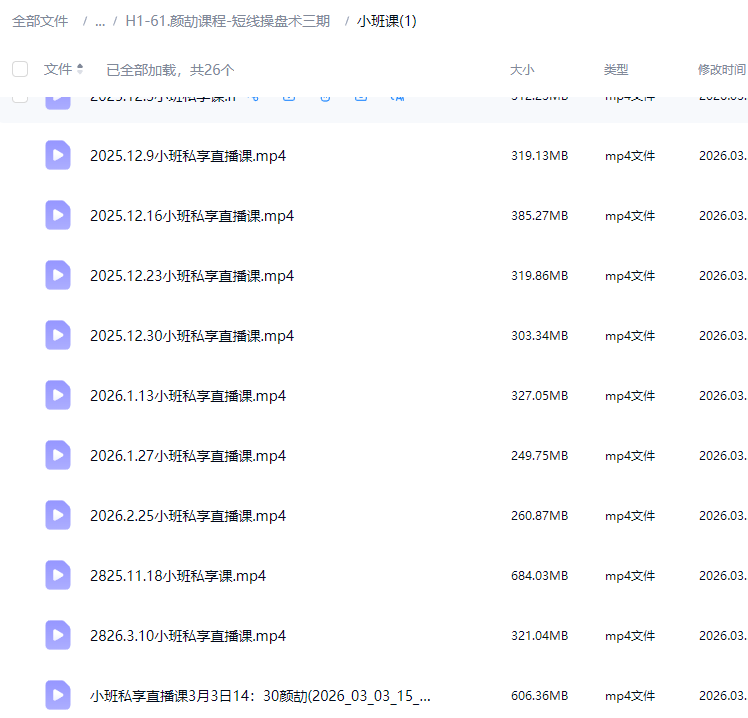Click size value 684.03MB
The image size is (748, 718).
click(x=540, y=576)
